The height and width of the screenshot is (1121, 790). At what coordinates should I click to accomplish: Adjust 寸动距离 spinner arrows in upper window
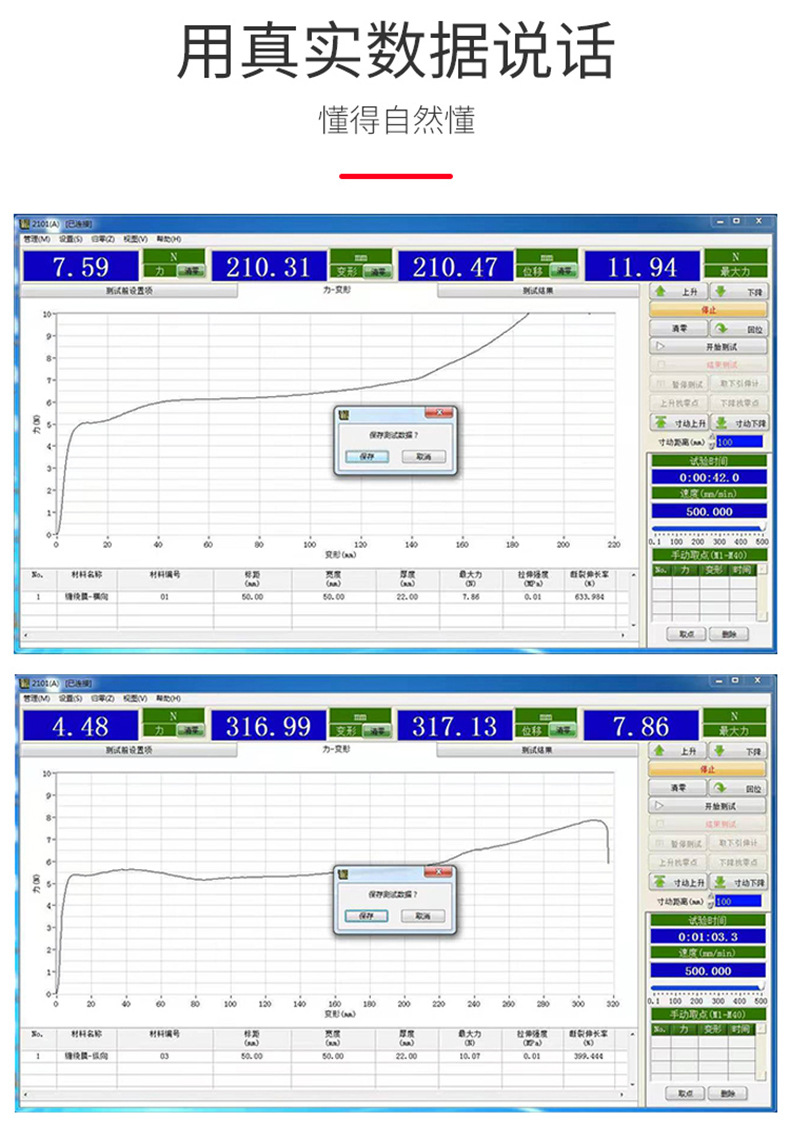tap(712, 441)
